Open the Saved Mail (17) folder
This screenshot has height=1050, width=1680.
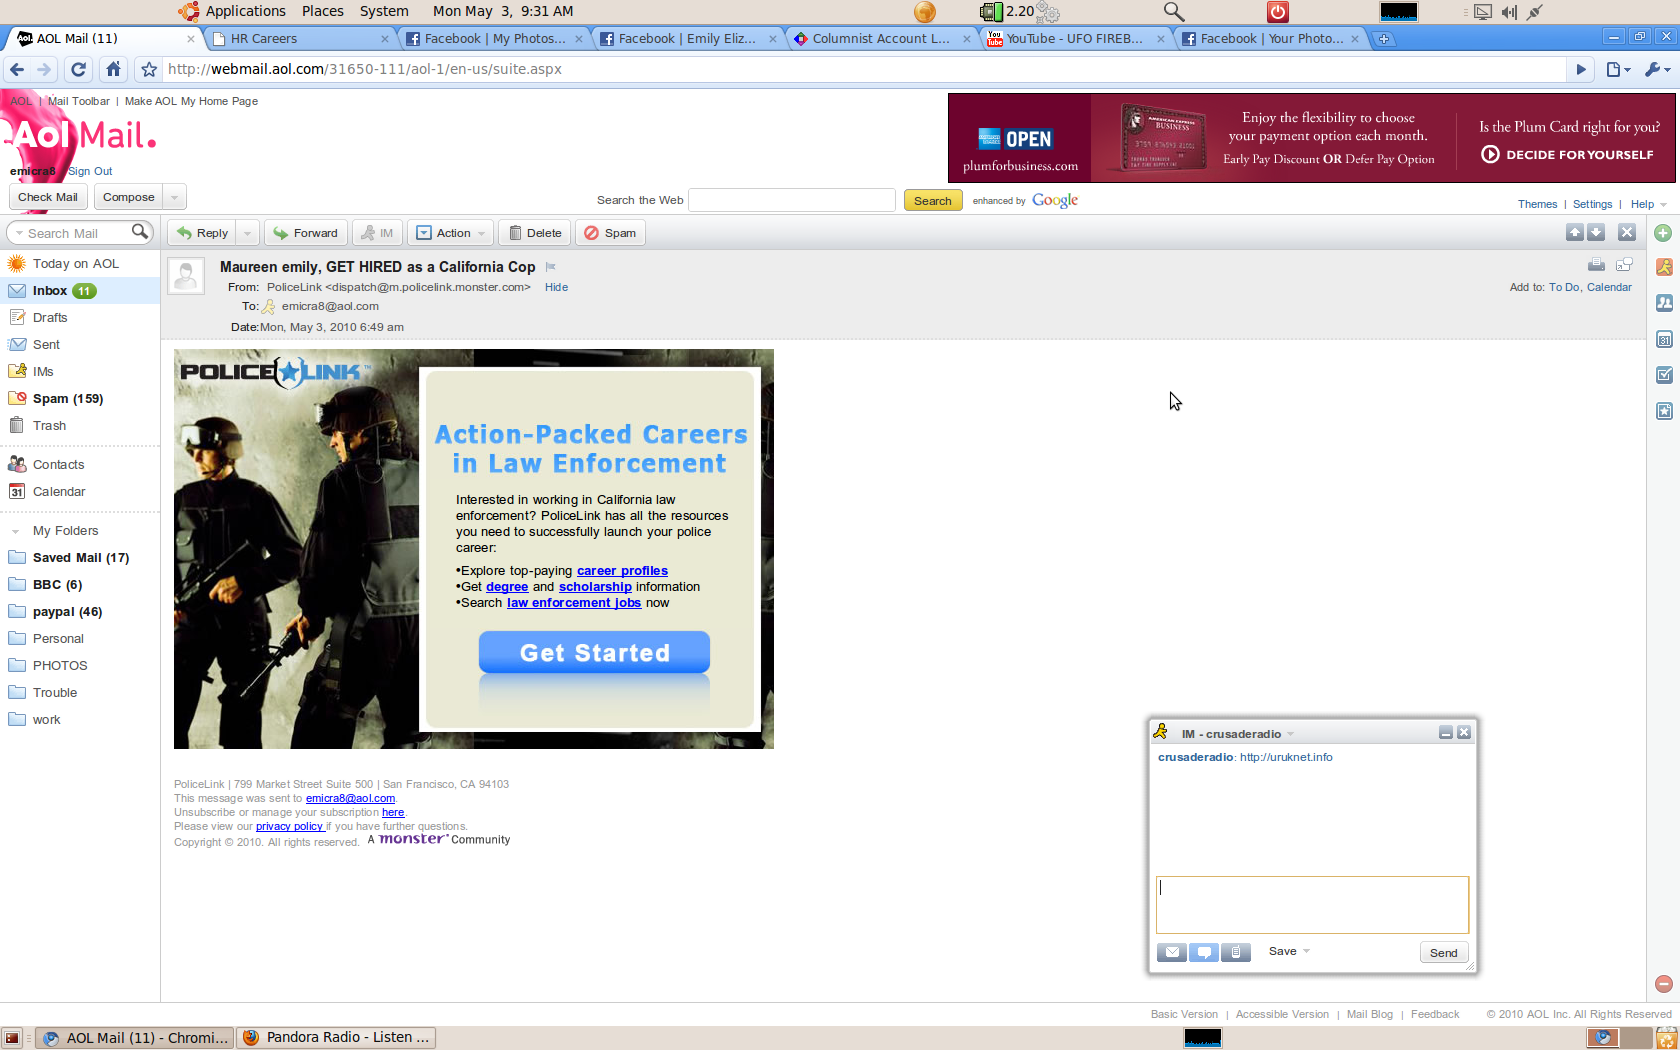pos(80,558)
